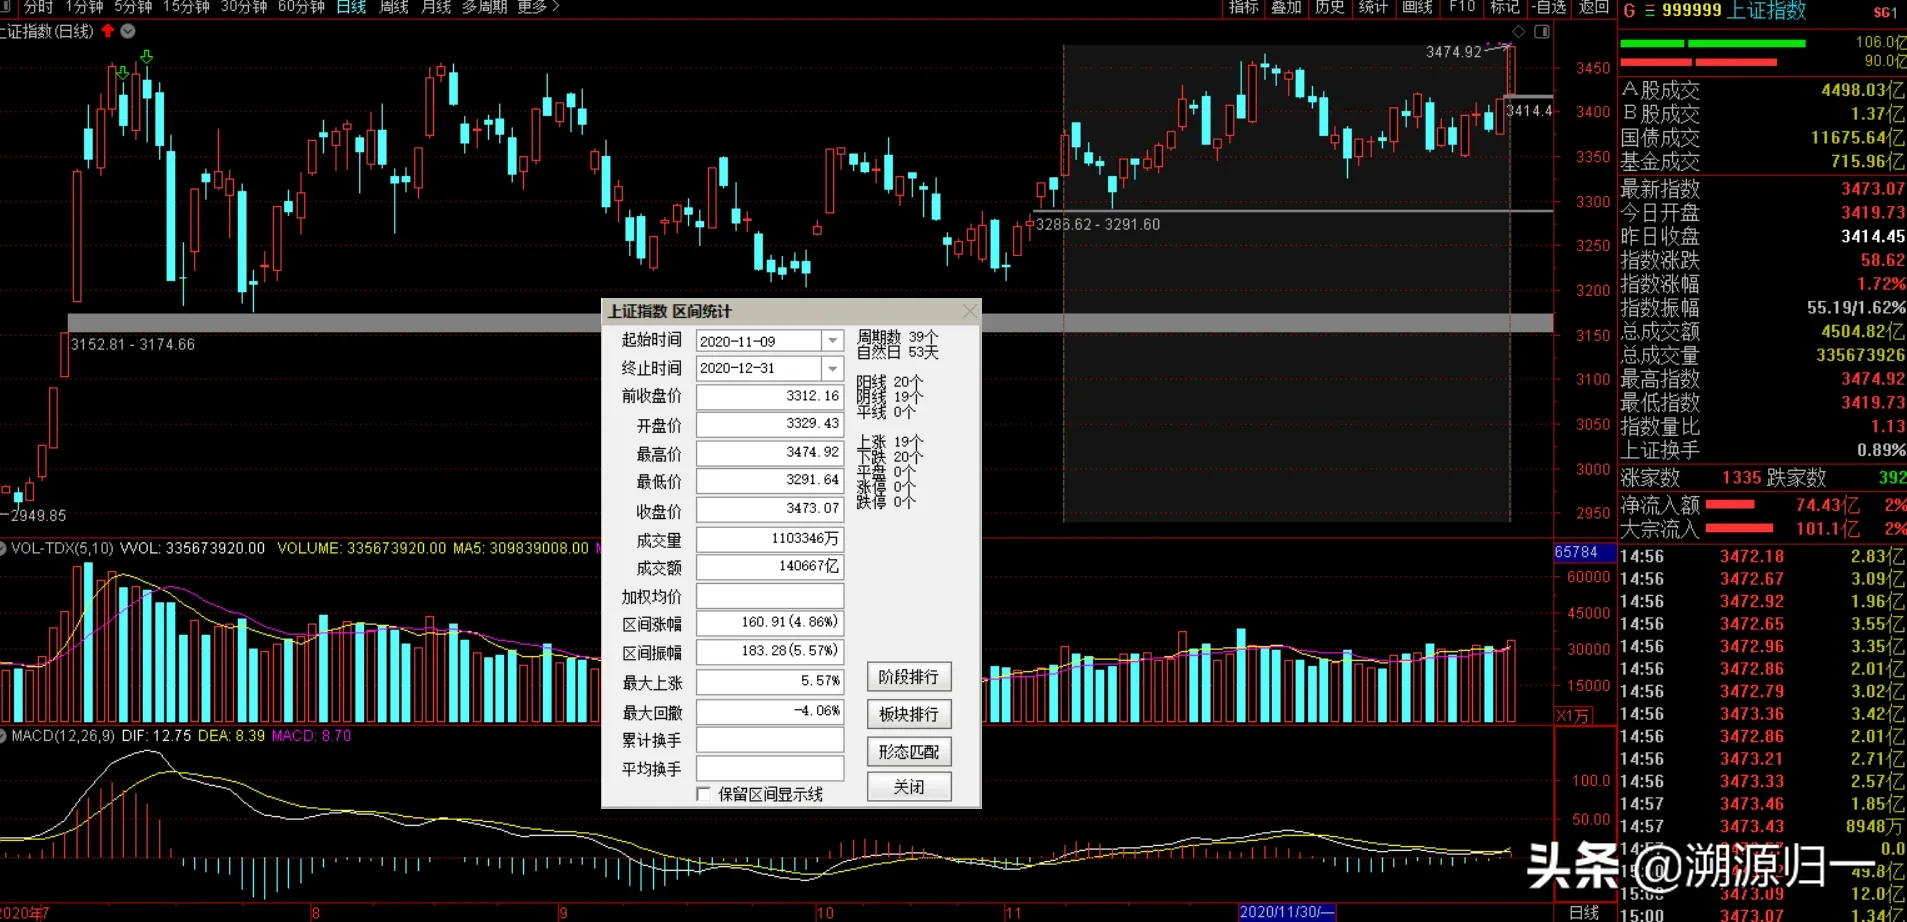Click the 关闭 button in dialog

pyautogui.click(x=909, y=787)
